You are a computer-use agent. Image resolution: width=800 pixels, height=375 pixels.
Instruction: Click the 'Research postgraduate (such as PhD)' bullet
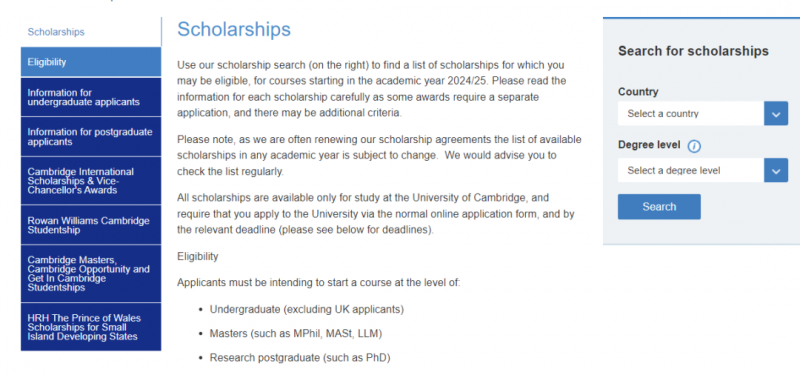click(300, 358)
